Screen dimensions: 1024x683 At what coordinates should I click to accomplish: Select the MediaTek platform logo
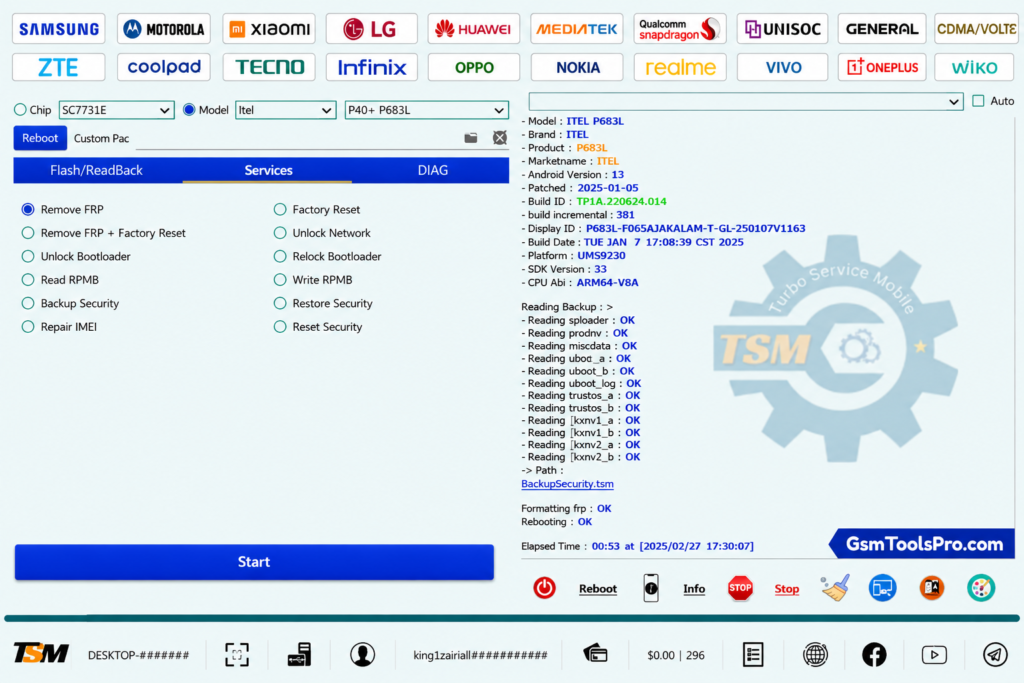(x=577, y=29)
